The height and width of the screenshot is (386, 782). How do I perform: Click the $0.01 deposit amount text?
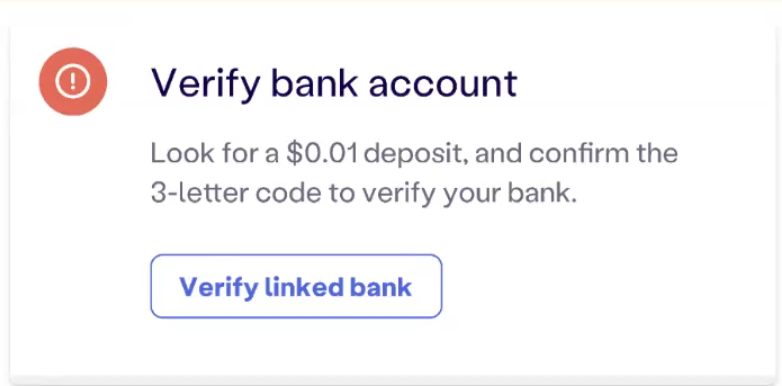(322, 154)
